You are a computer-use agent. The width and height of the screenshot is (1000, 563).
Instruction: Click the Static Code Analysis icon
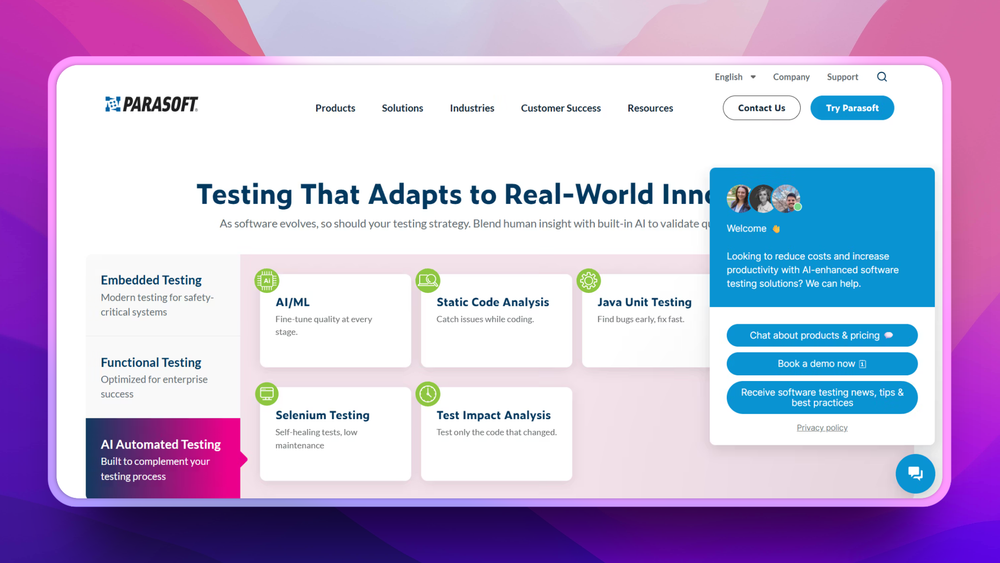click(x=428, y=281)
